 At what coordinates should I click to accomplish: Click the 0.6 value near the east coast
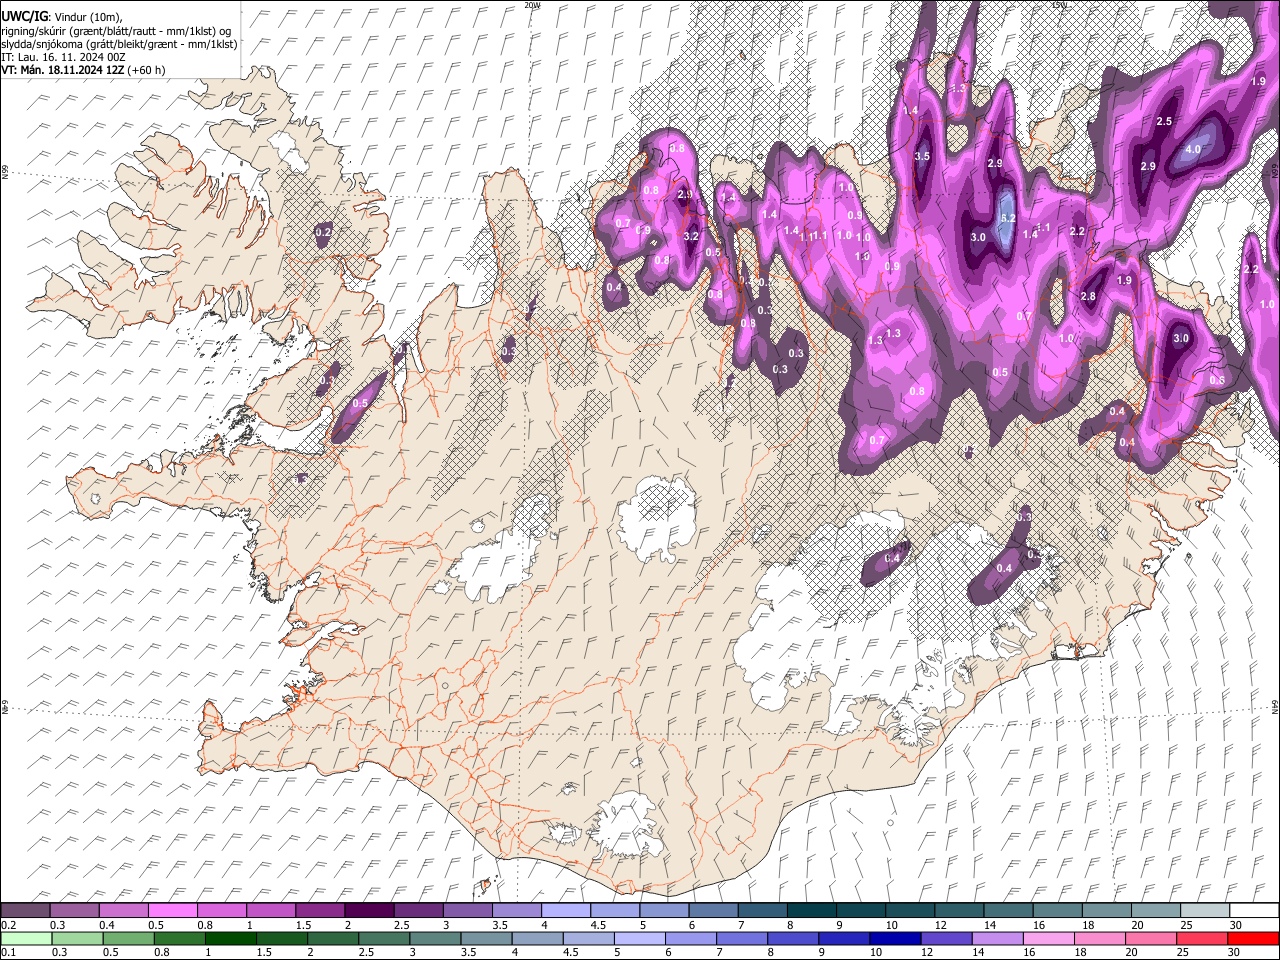pyautogui.click(x=1217, y=380)
